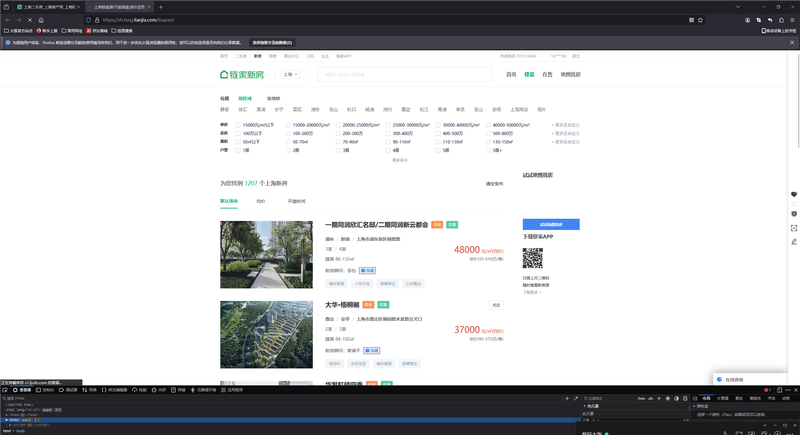Select the default sort tab
The image size is (800, 435).
pos(229,201)
